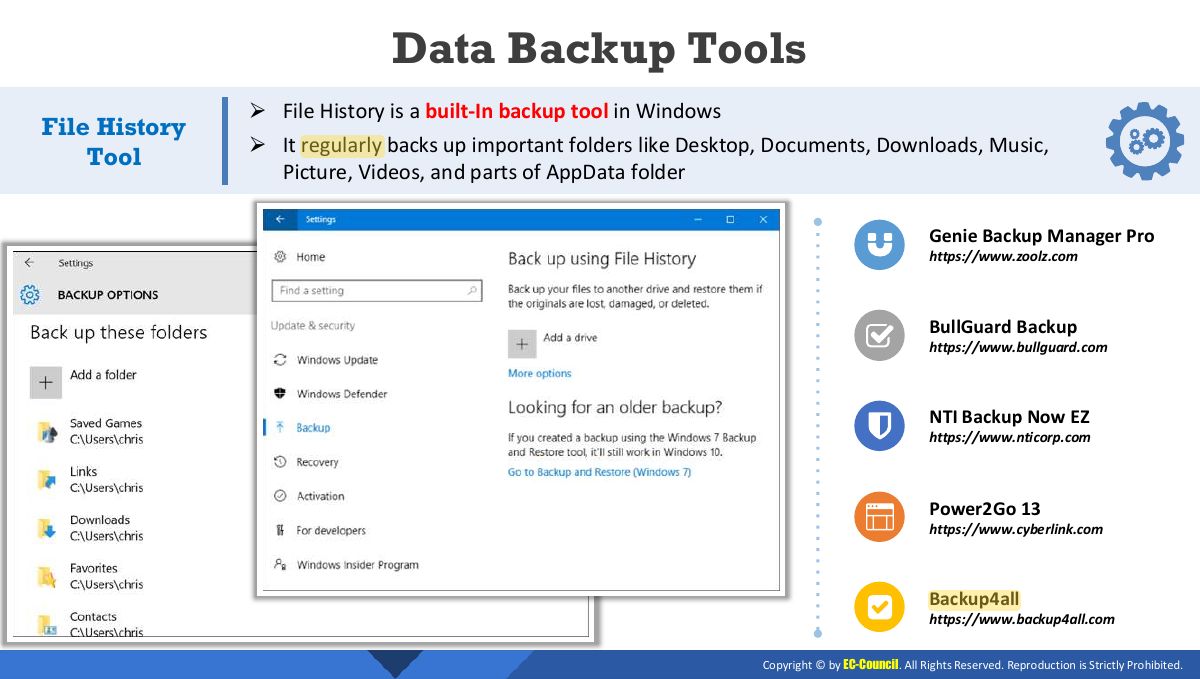1200x679 pixels.
Task: Select For developers in Settings sidebar
Action: pyautogui.click(x=331, y=531)
